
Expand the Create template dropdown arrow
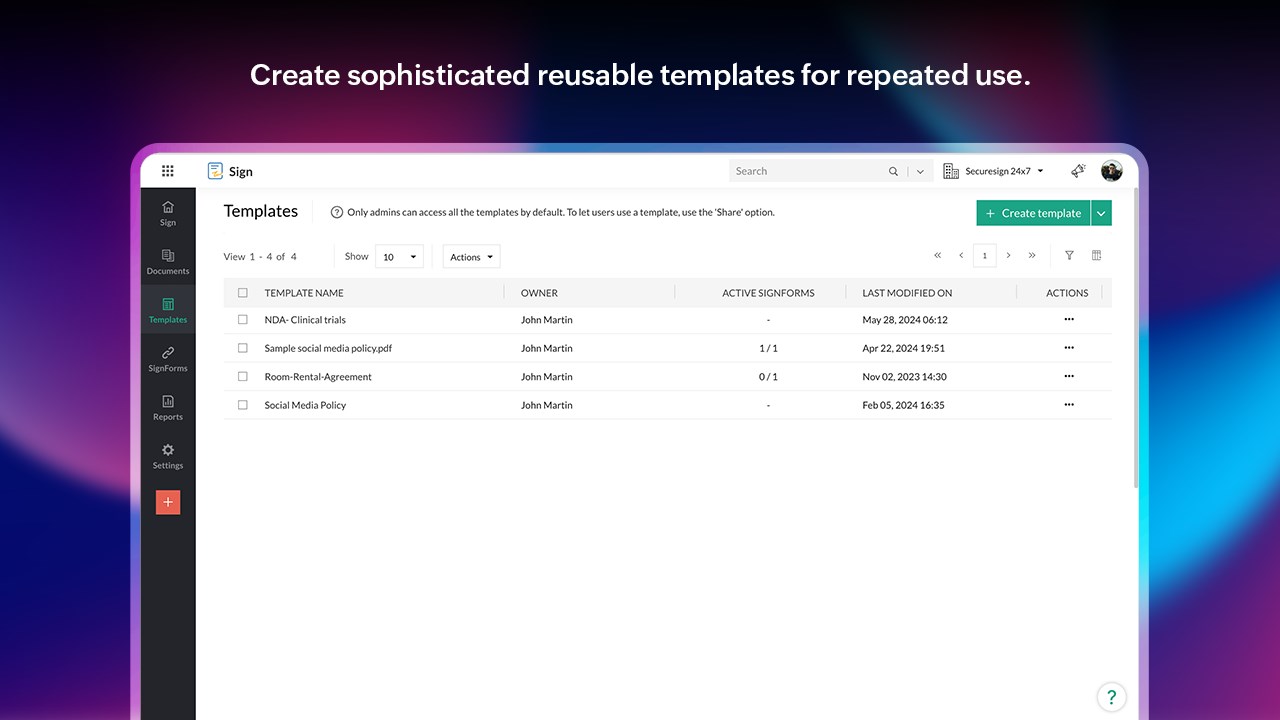pyautogui.click(x=1101, y=213)
